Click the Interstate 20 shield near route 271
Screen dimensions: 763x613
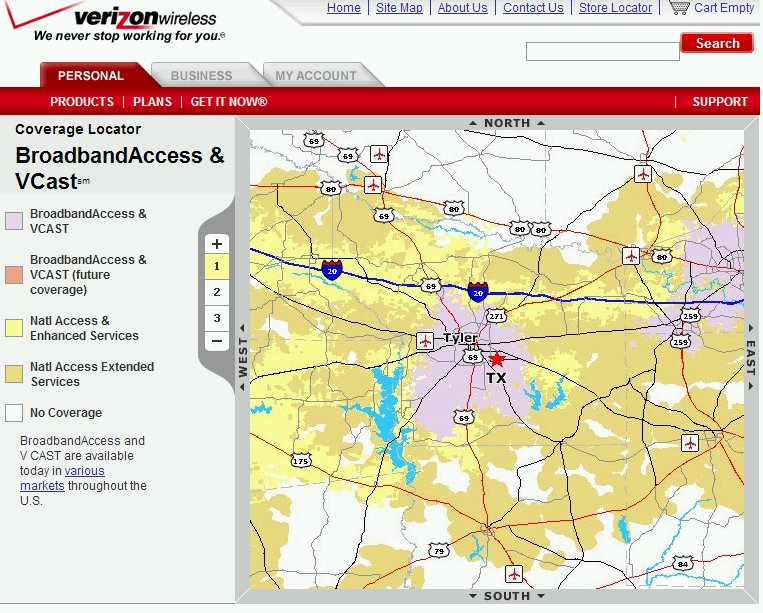point(477,291)
